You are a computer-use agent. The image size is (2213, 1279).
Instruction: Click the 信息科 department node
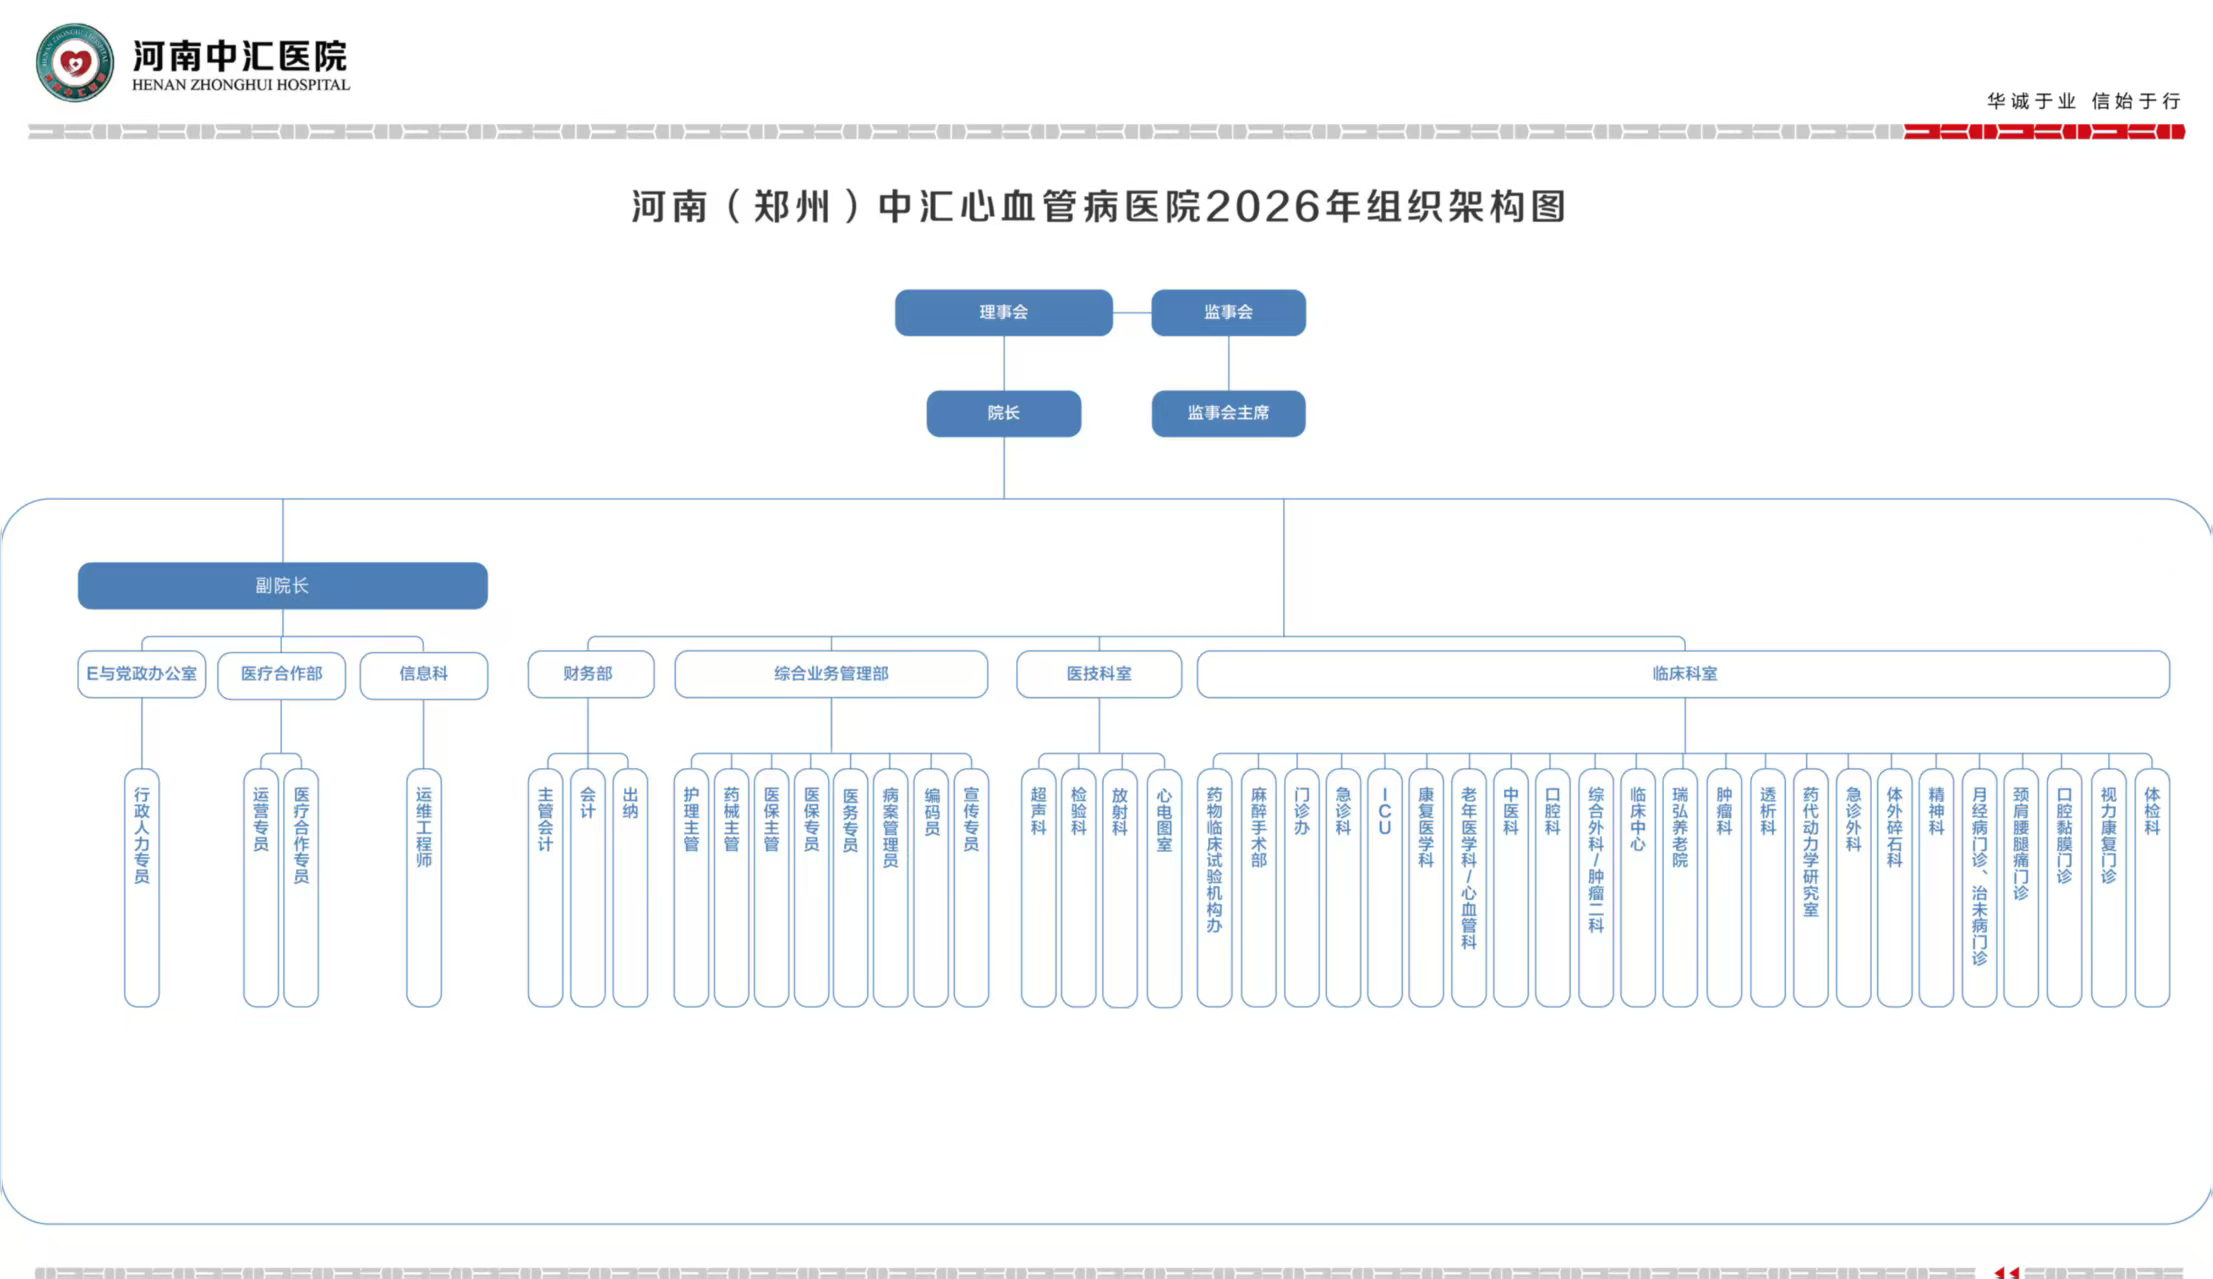pyautogui.click(x=423, y=675)
